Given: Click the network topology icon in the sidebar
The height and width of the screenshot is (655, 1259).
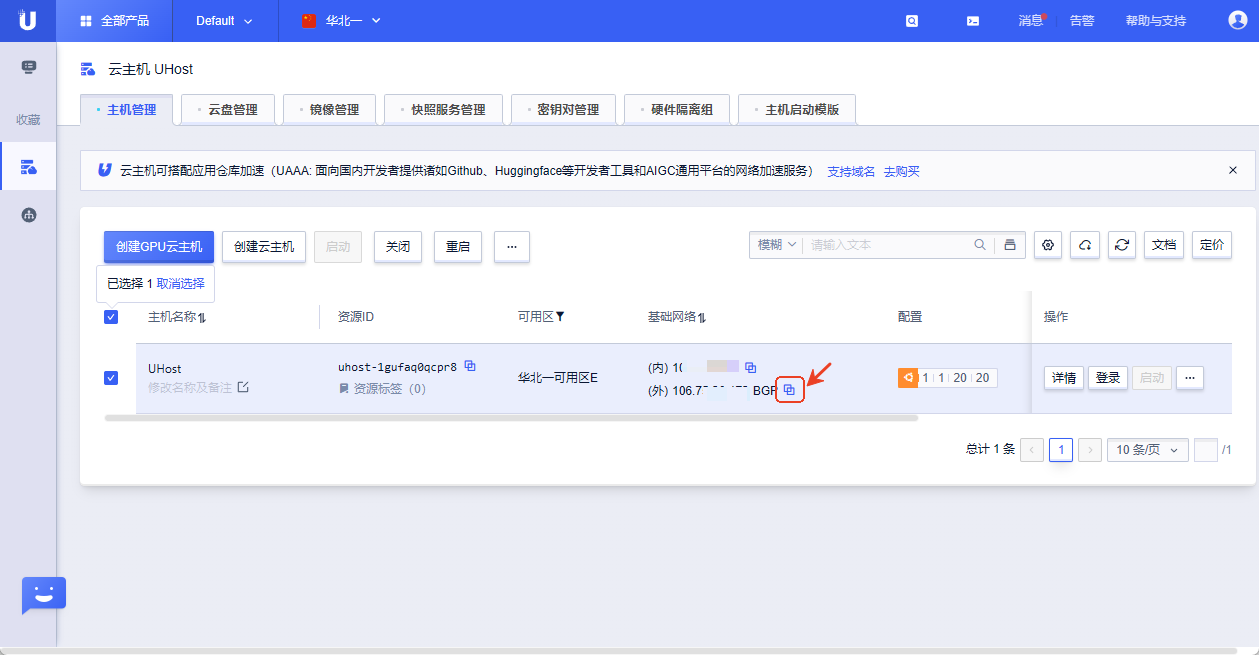Looking at the screenshot, I should pyautogui.click(x=28, y=214).
